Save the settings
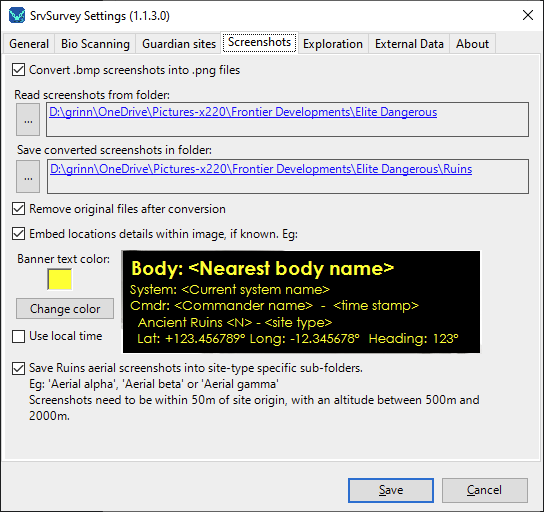This screenshot has height=512, width=544. tap(391, 490)
